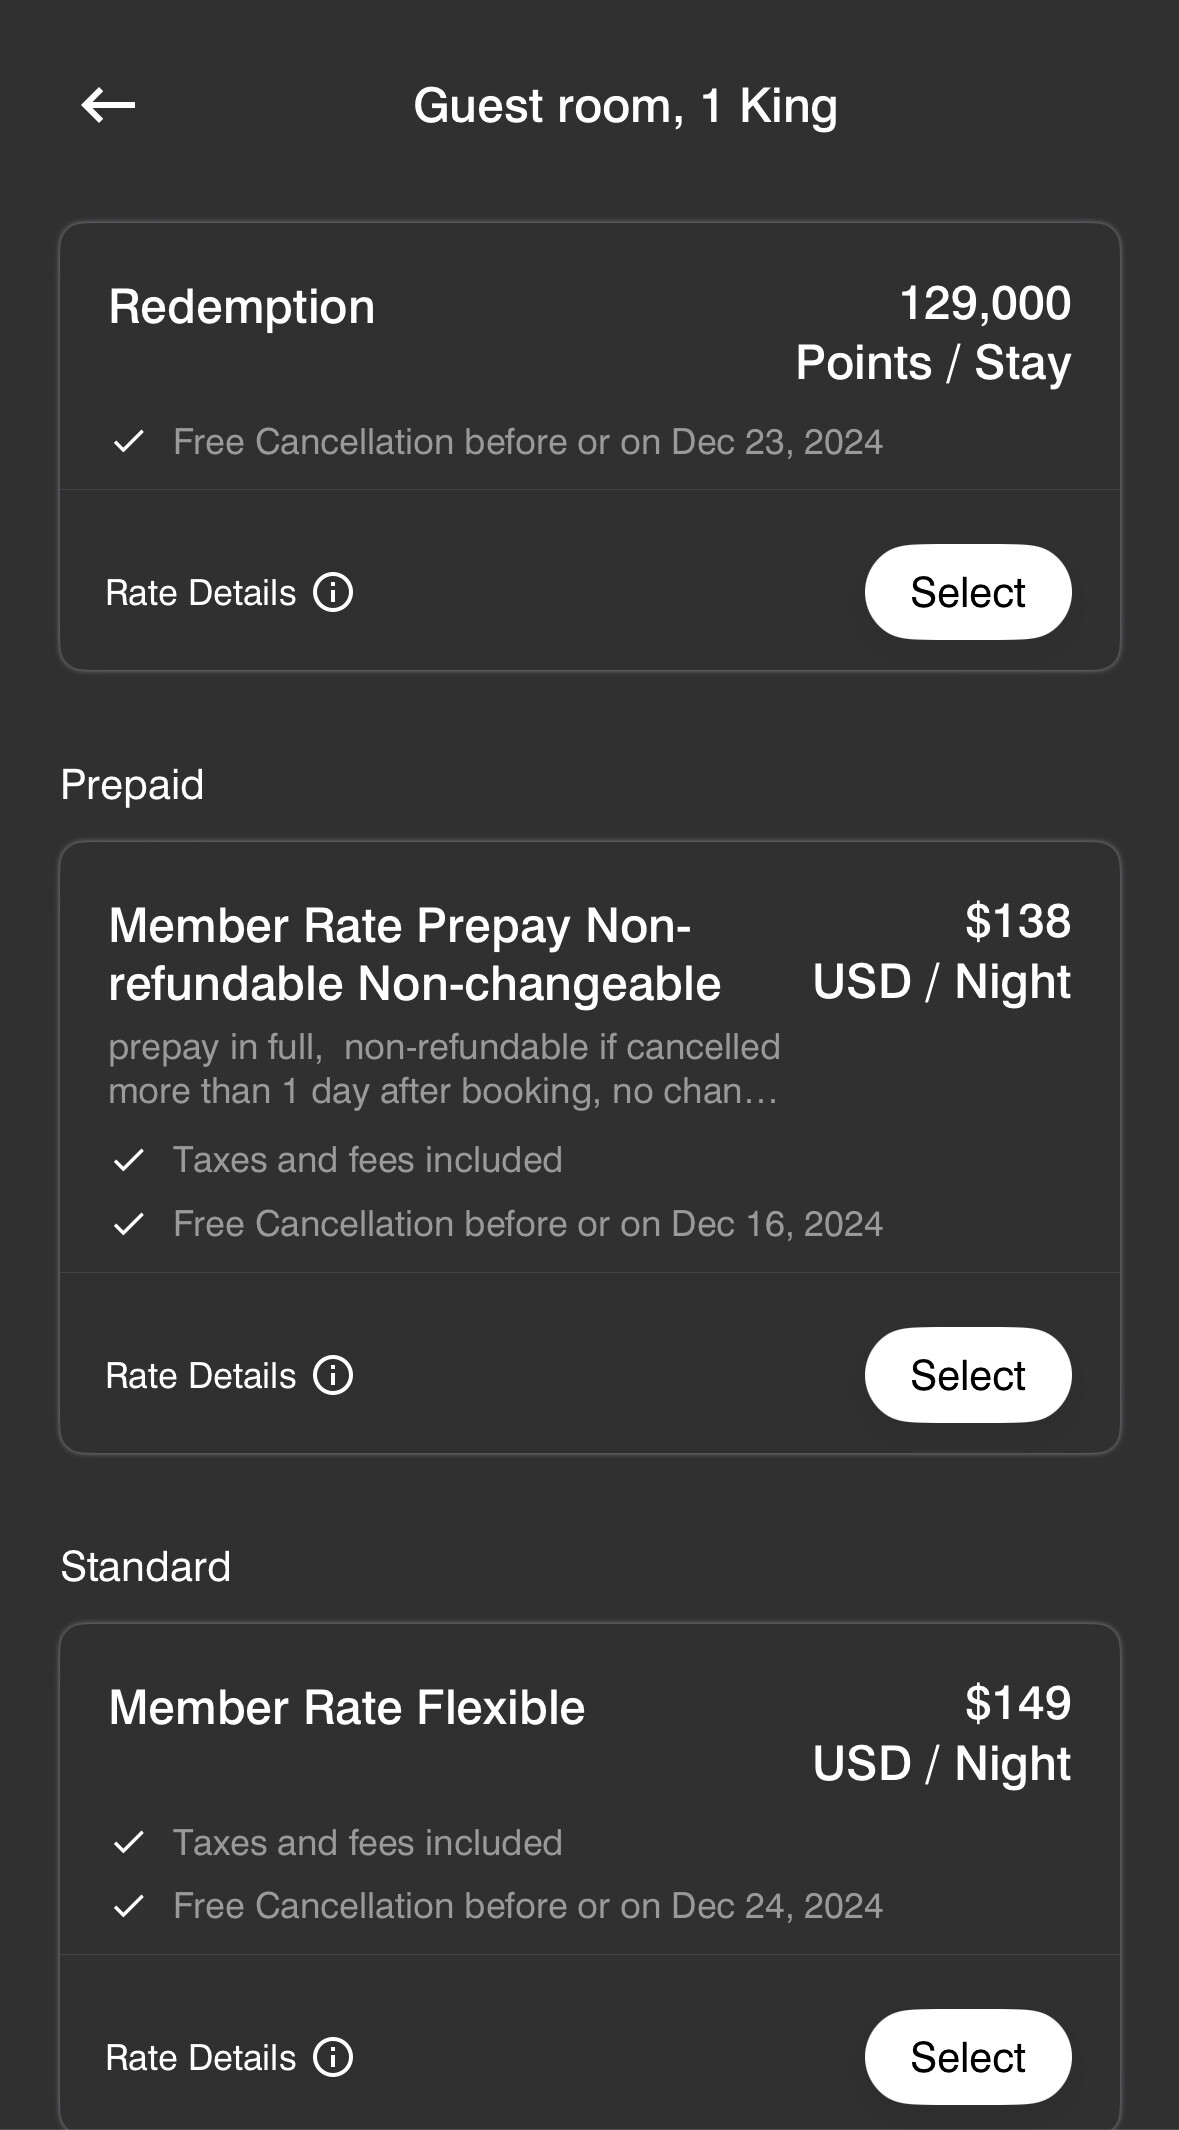Select the Redemption 129,000 points rate
The image size is (1179, 2130).
[967, 593]
